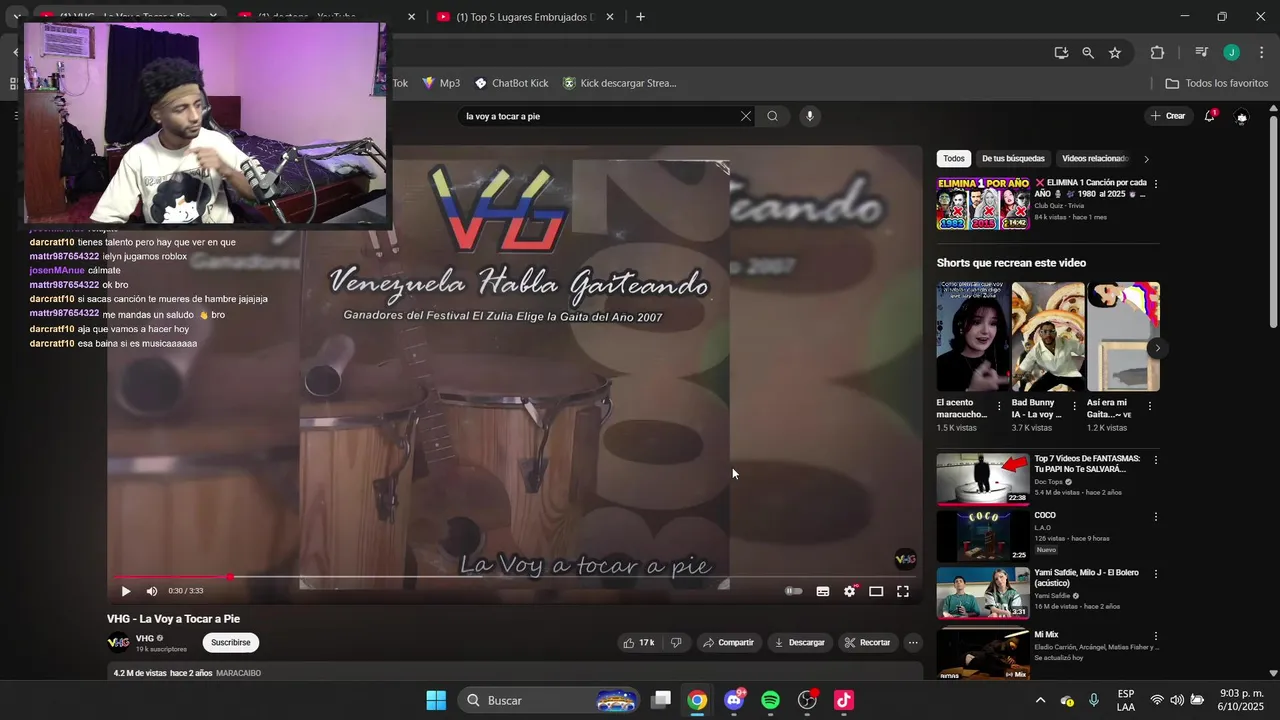Close the Top 5 Lugares Embrujados tab
The width and height of the screenshot is (1280, 720).
click(x=610, y=17)
